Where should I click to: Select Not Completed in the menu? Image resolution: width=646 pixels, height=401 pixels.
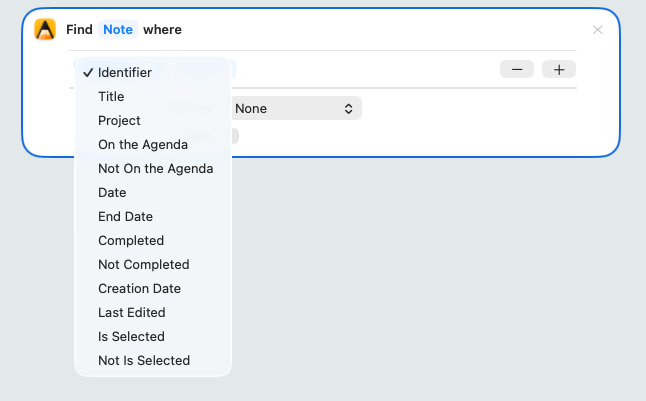[x=143, y=264]
